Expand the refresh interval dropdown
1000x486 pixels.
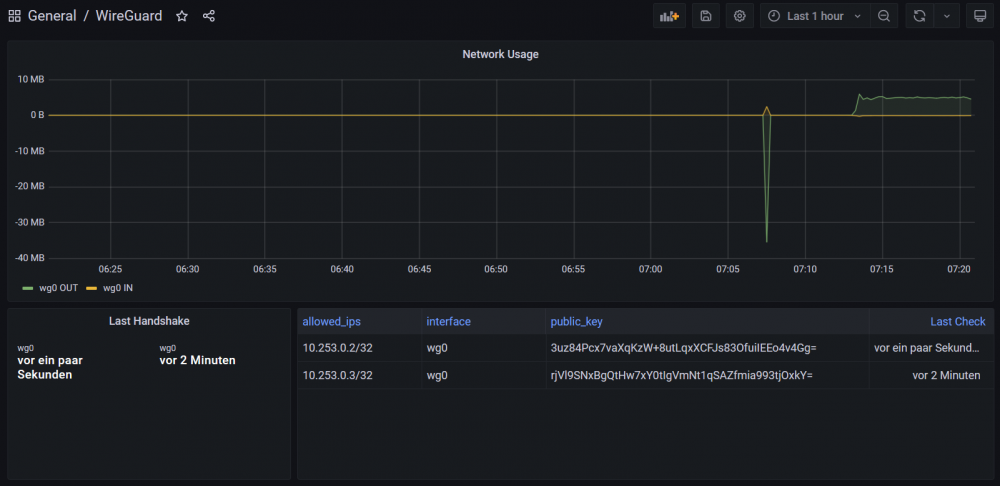point(947,16)
